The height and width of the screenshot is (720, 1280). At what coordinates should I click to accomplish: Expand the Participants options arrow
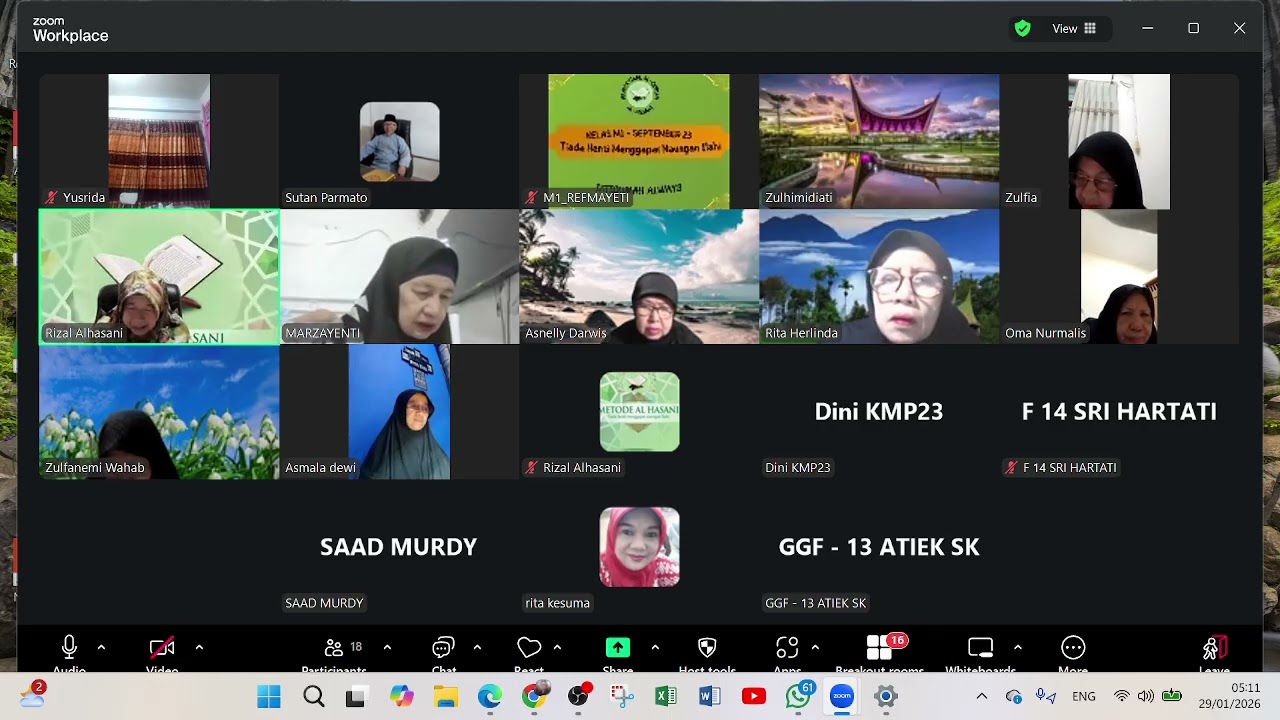(387, 648)
